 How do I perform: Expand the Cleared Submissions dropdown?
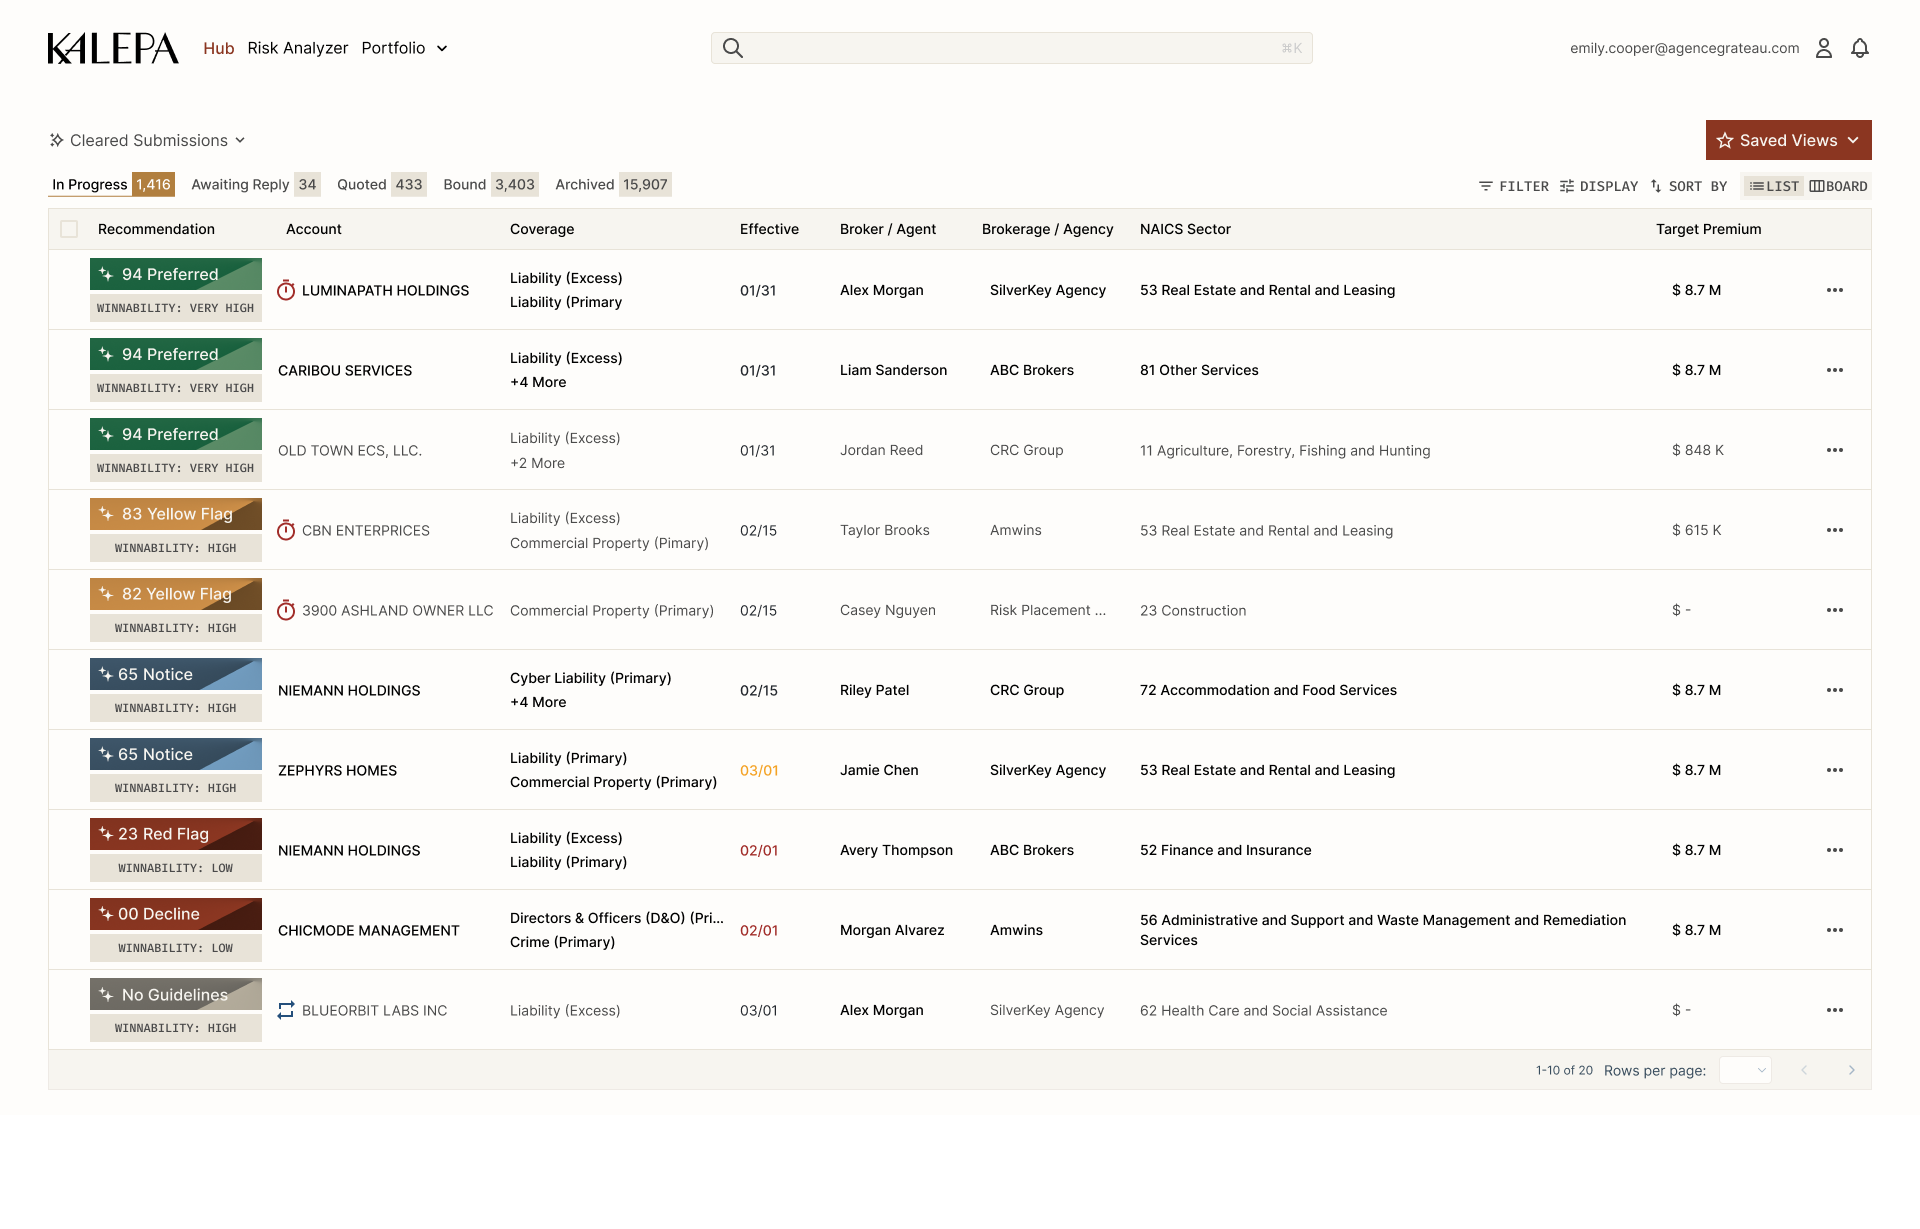coord(148,140)
